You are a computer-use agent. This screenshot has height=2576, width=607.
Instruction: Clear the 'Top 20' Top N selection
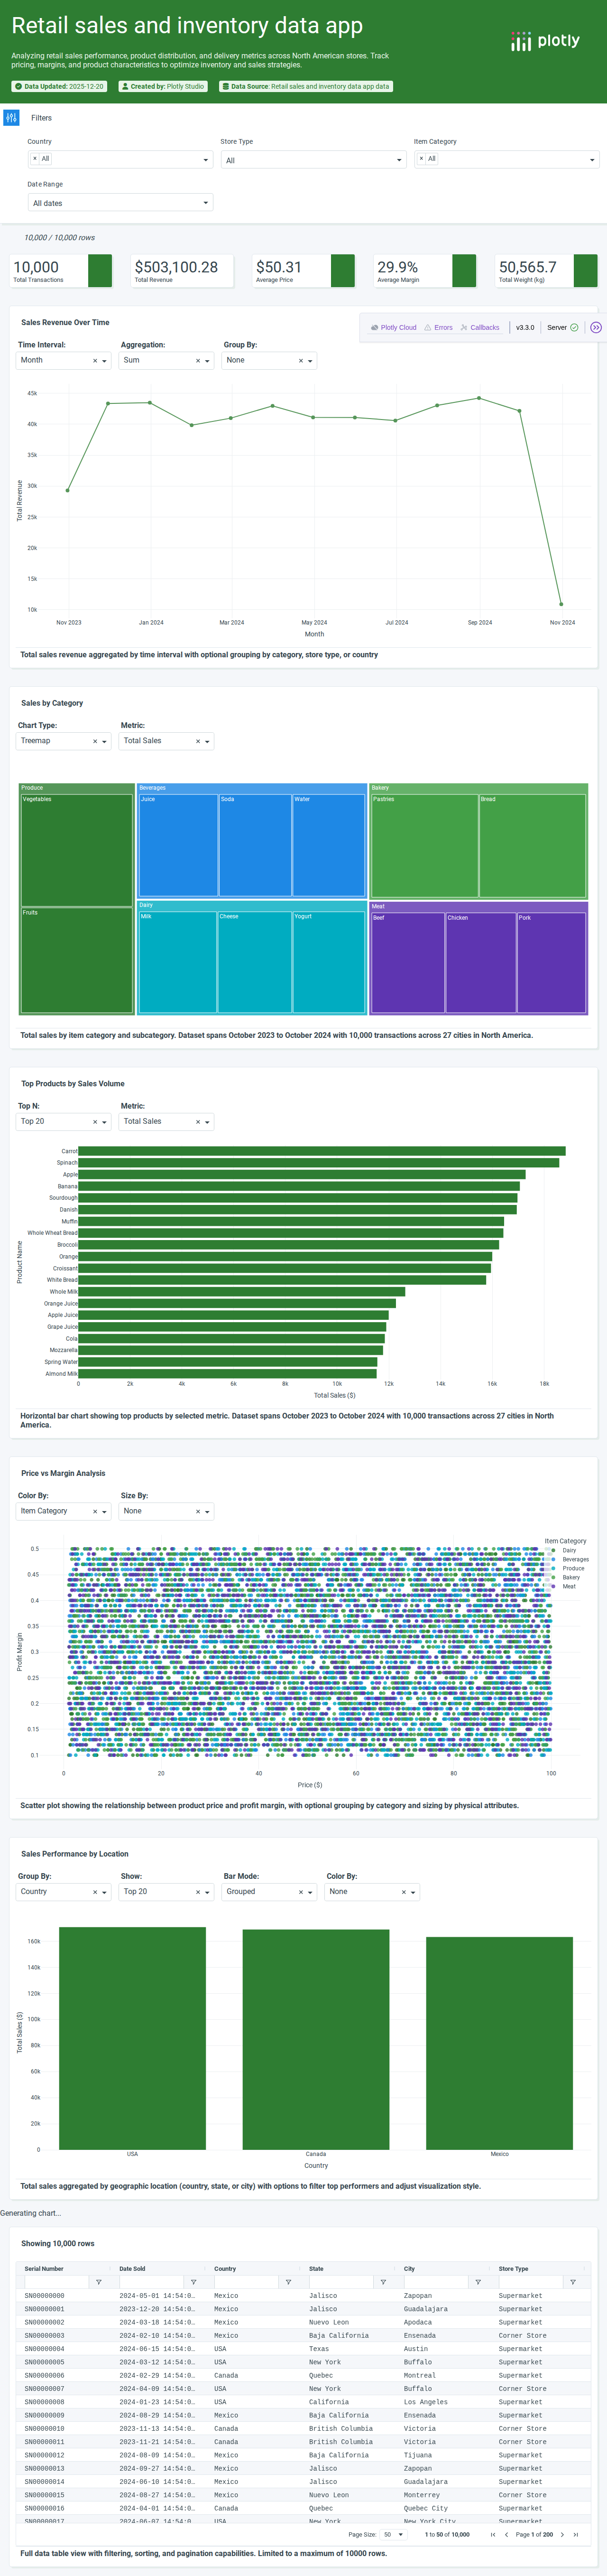pos(95,1122)
